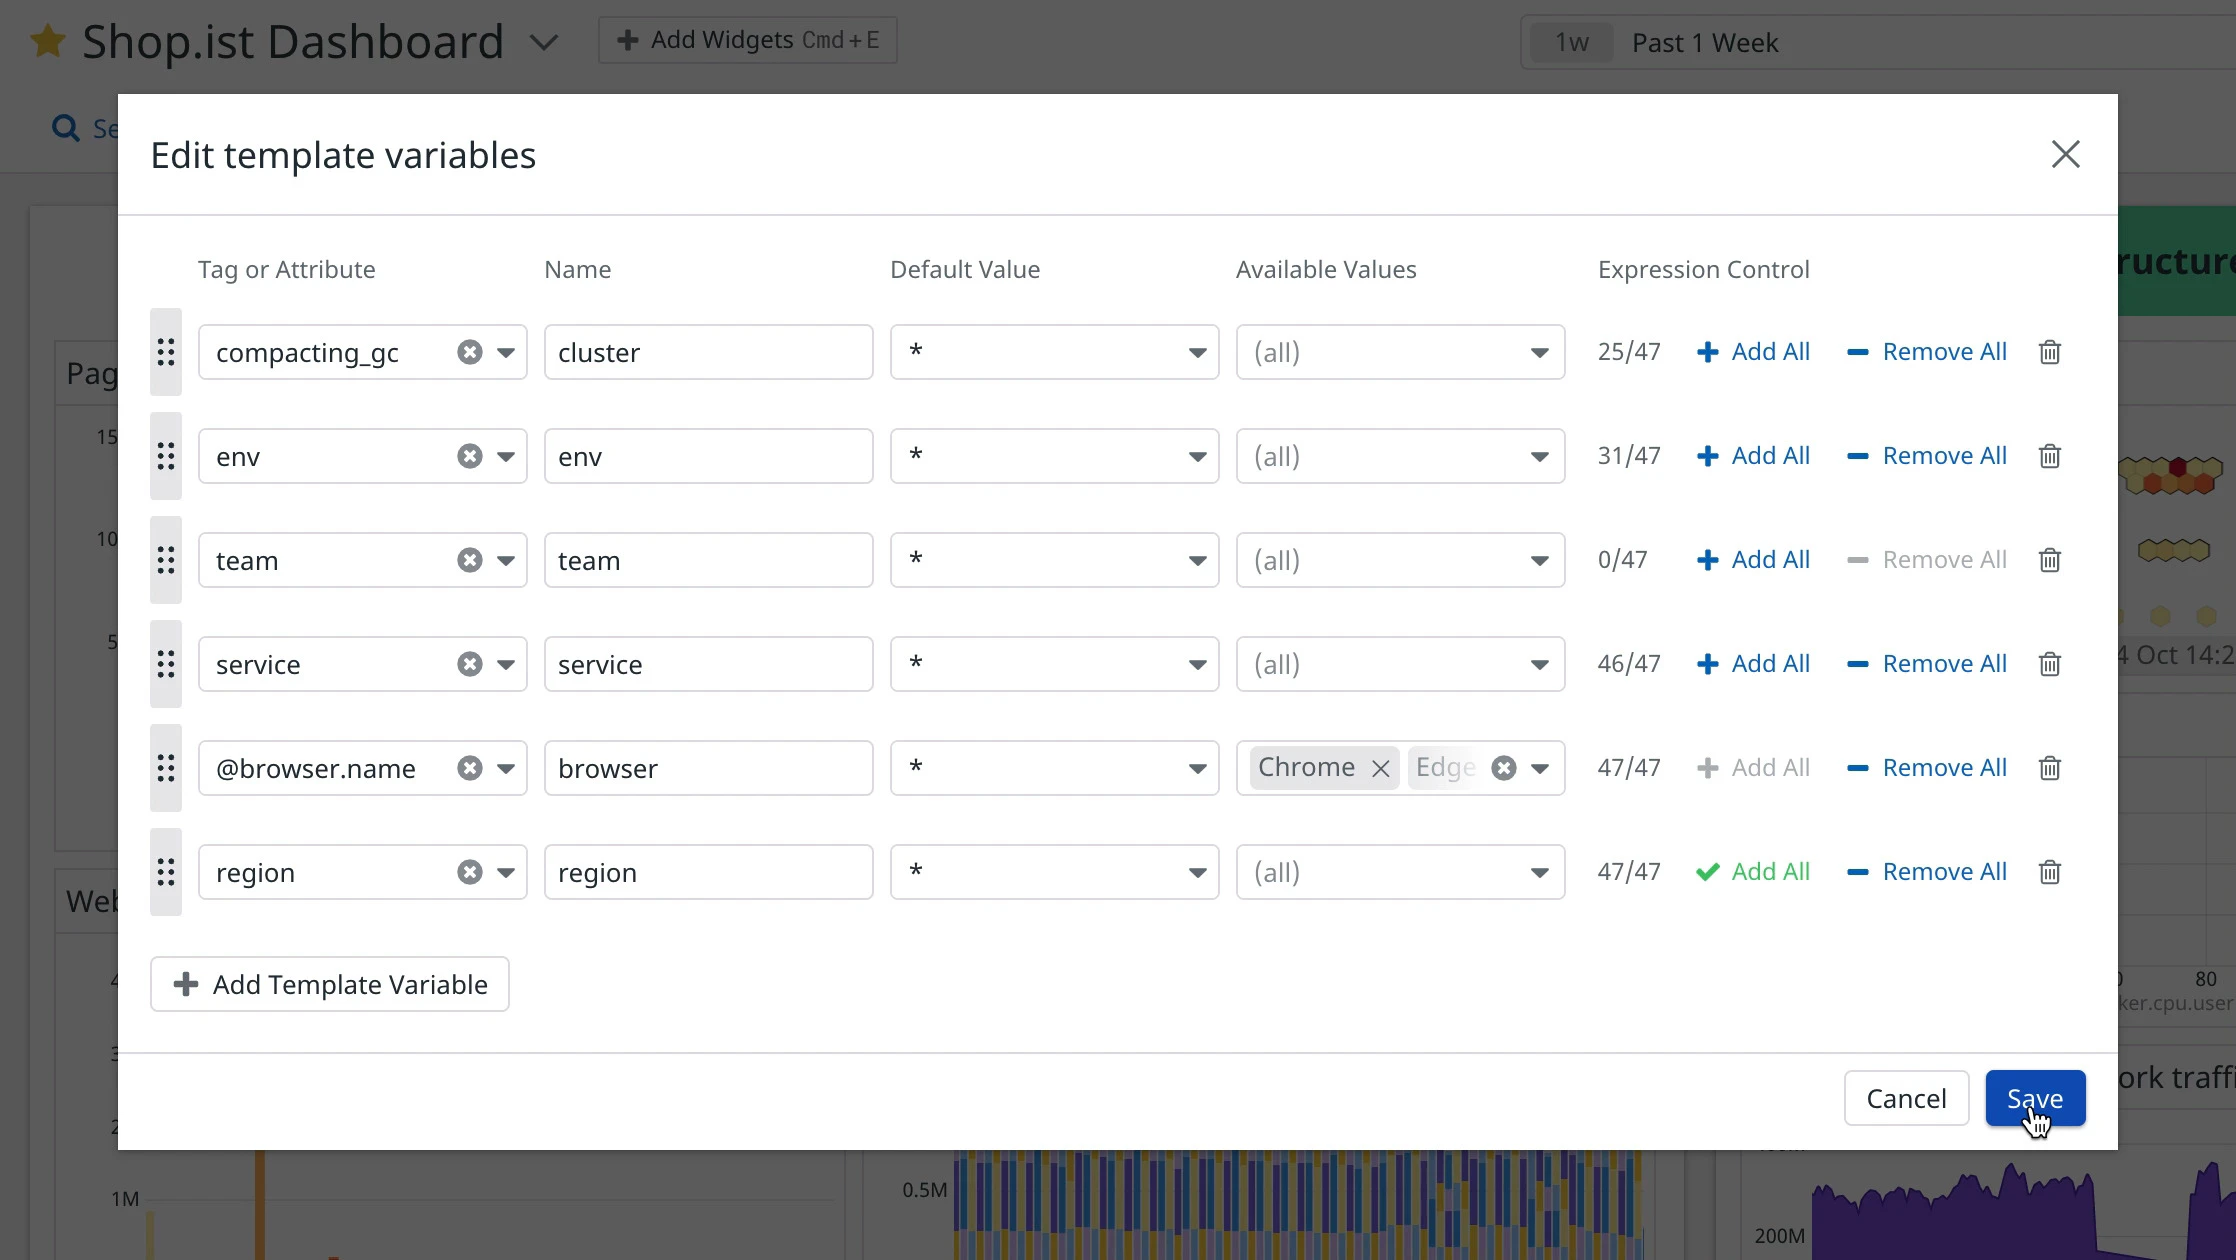Screen dimensions: 2236x1260
Task: Save the template variables
Action: 2035,1098
